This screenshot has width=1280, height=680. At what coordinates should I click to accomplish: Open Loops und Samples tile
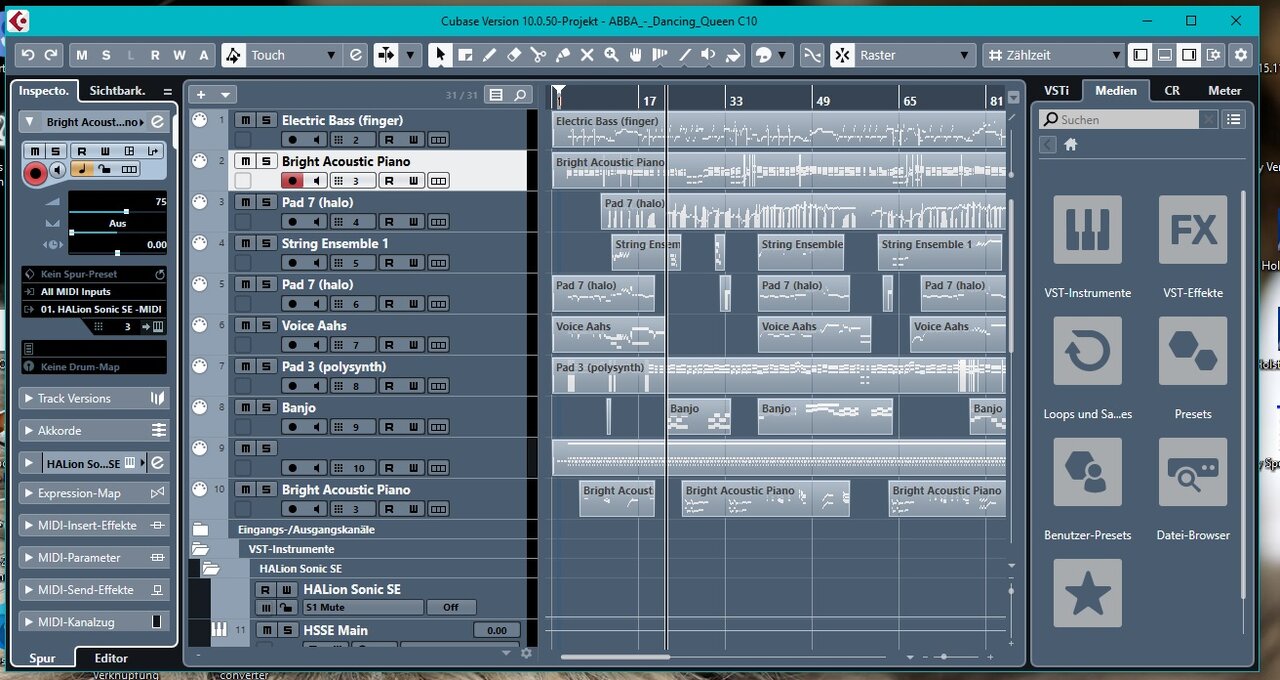pos(1087,351)
